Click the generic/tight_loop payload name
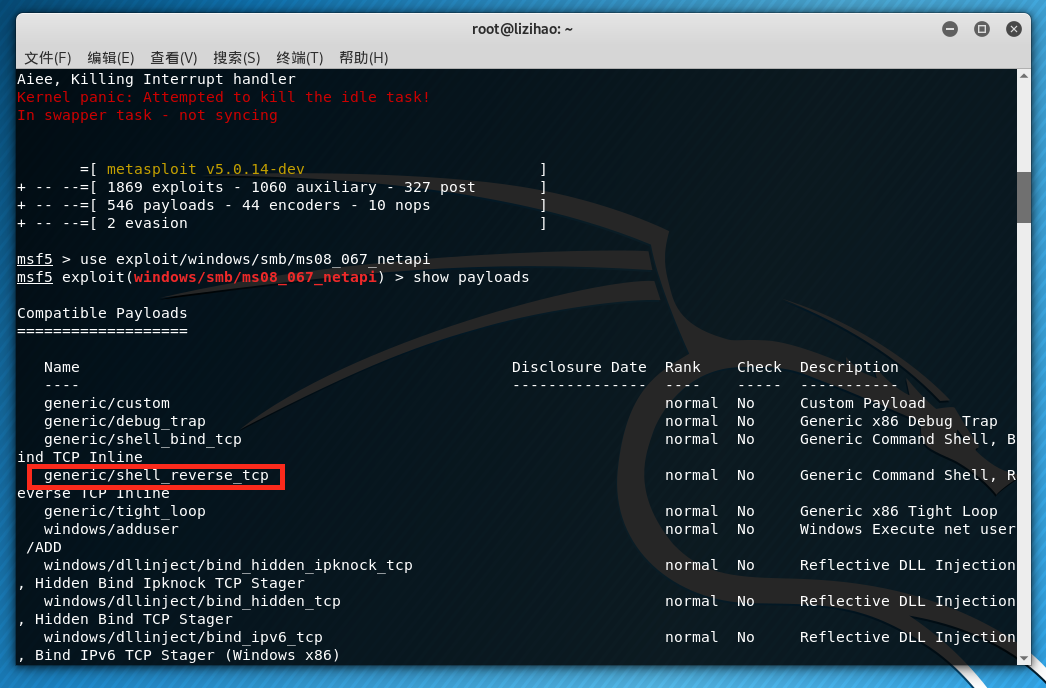The image size is (1046, 688). (125, 511)
